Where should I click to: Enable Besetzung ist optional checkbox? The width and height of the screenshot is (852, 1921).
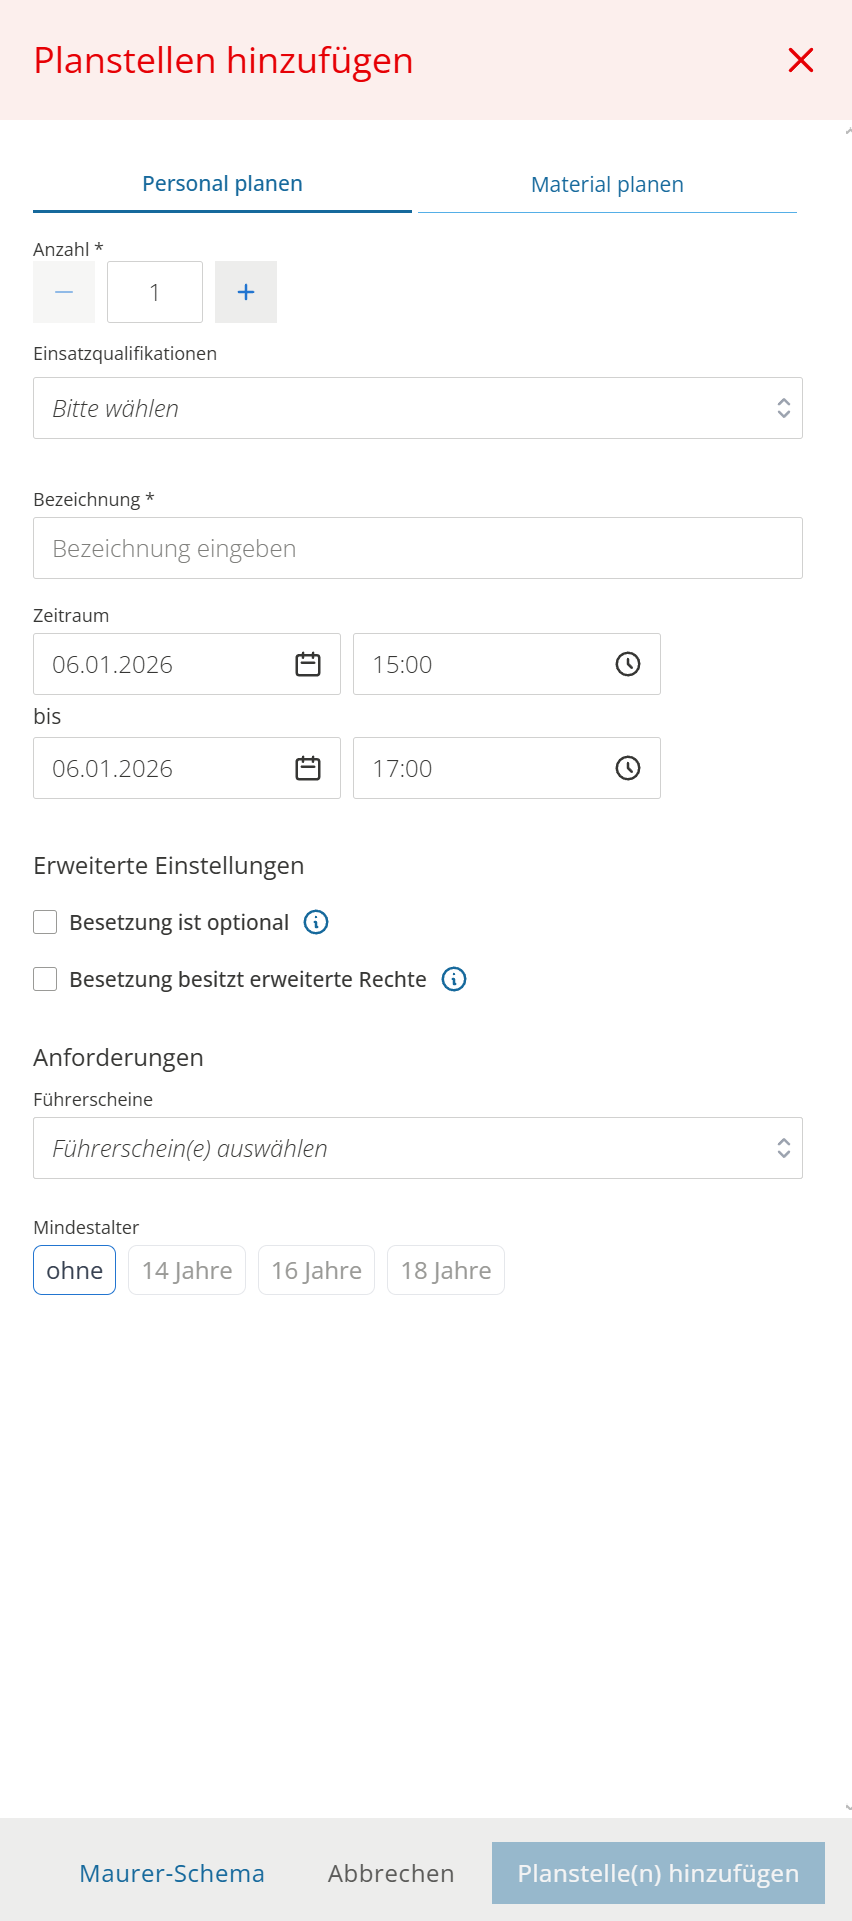(45, 922)
